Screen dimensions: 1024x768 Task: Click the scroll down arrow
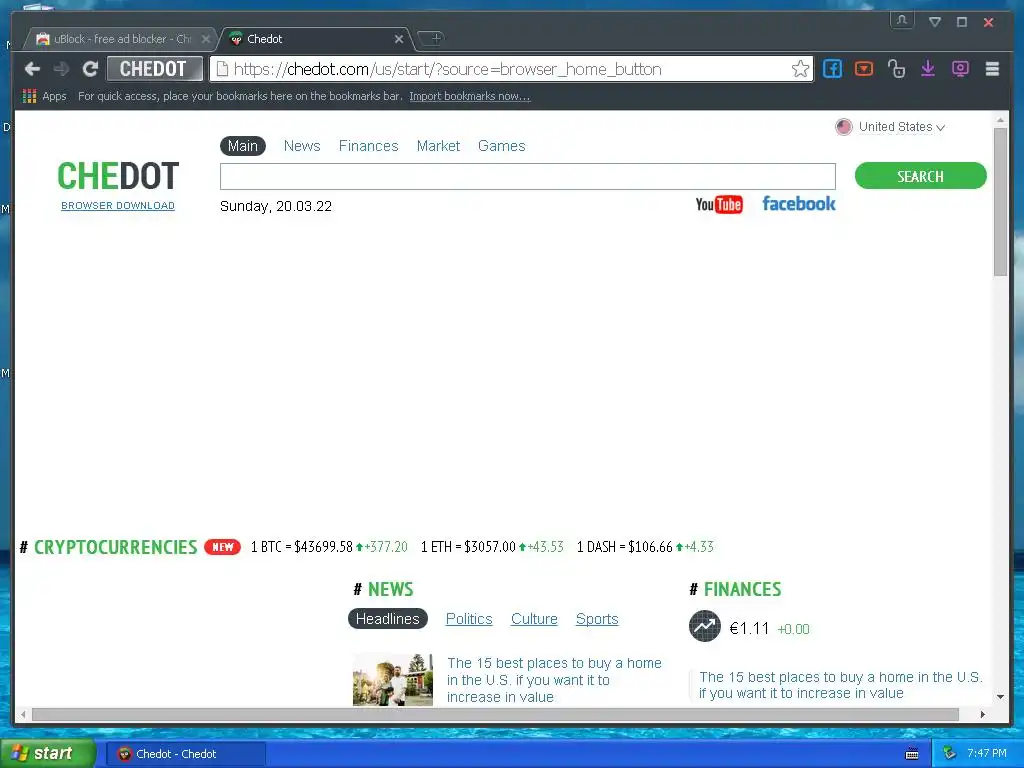1000,697
